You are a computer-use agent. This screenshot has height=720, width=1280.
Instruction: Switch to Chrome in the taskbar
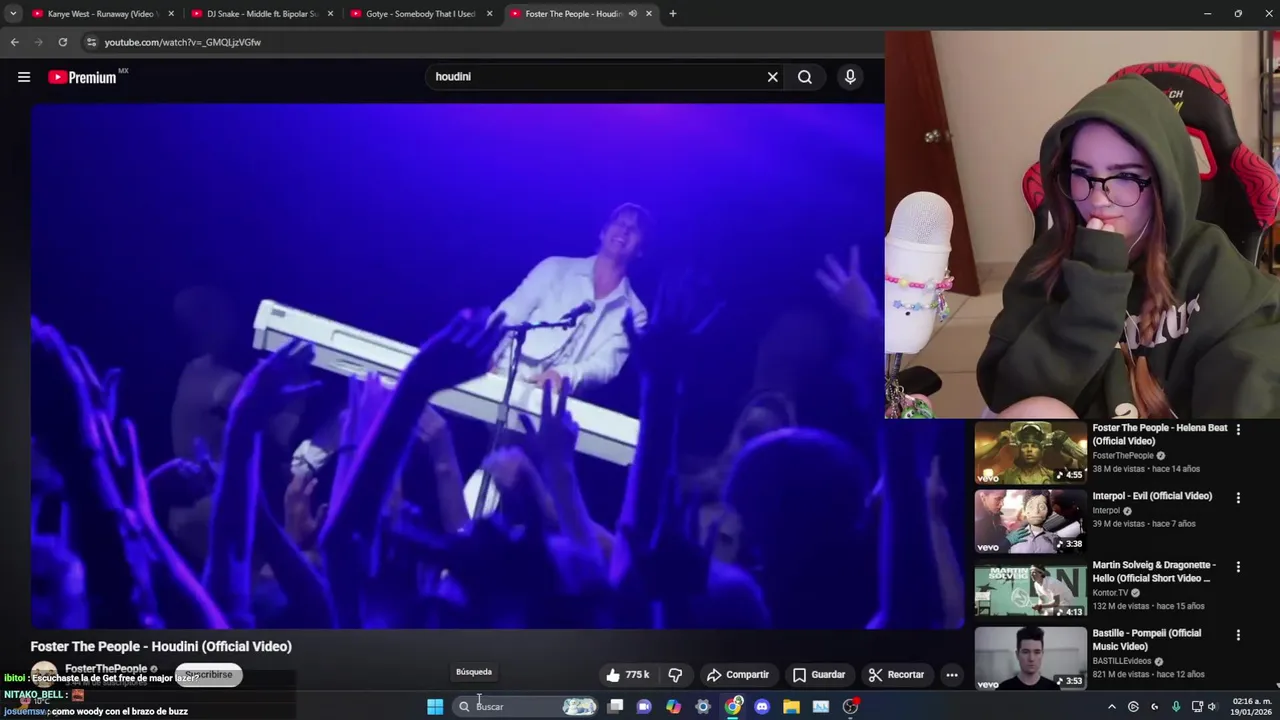tap(733, 707)
